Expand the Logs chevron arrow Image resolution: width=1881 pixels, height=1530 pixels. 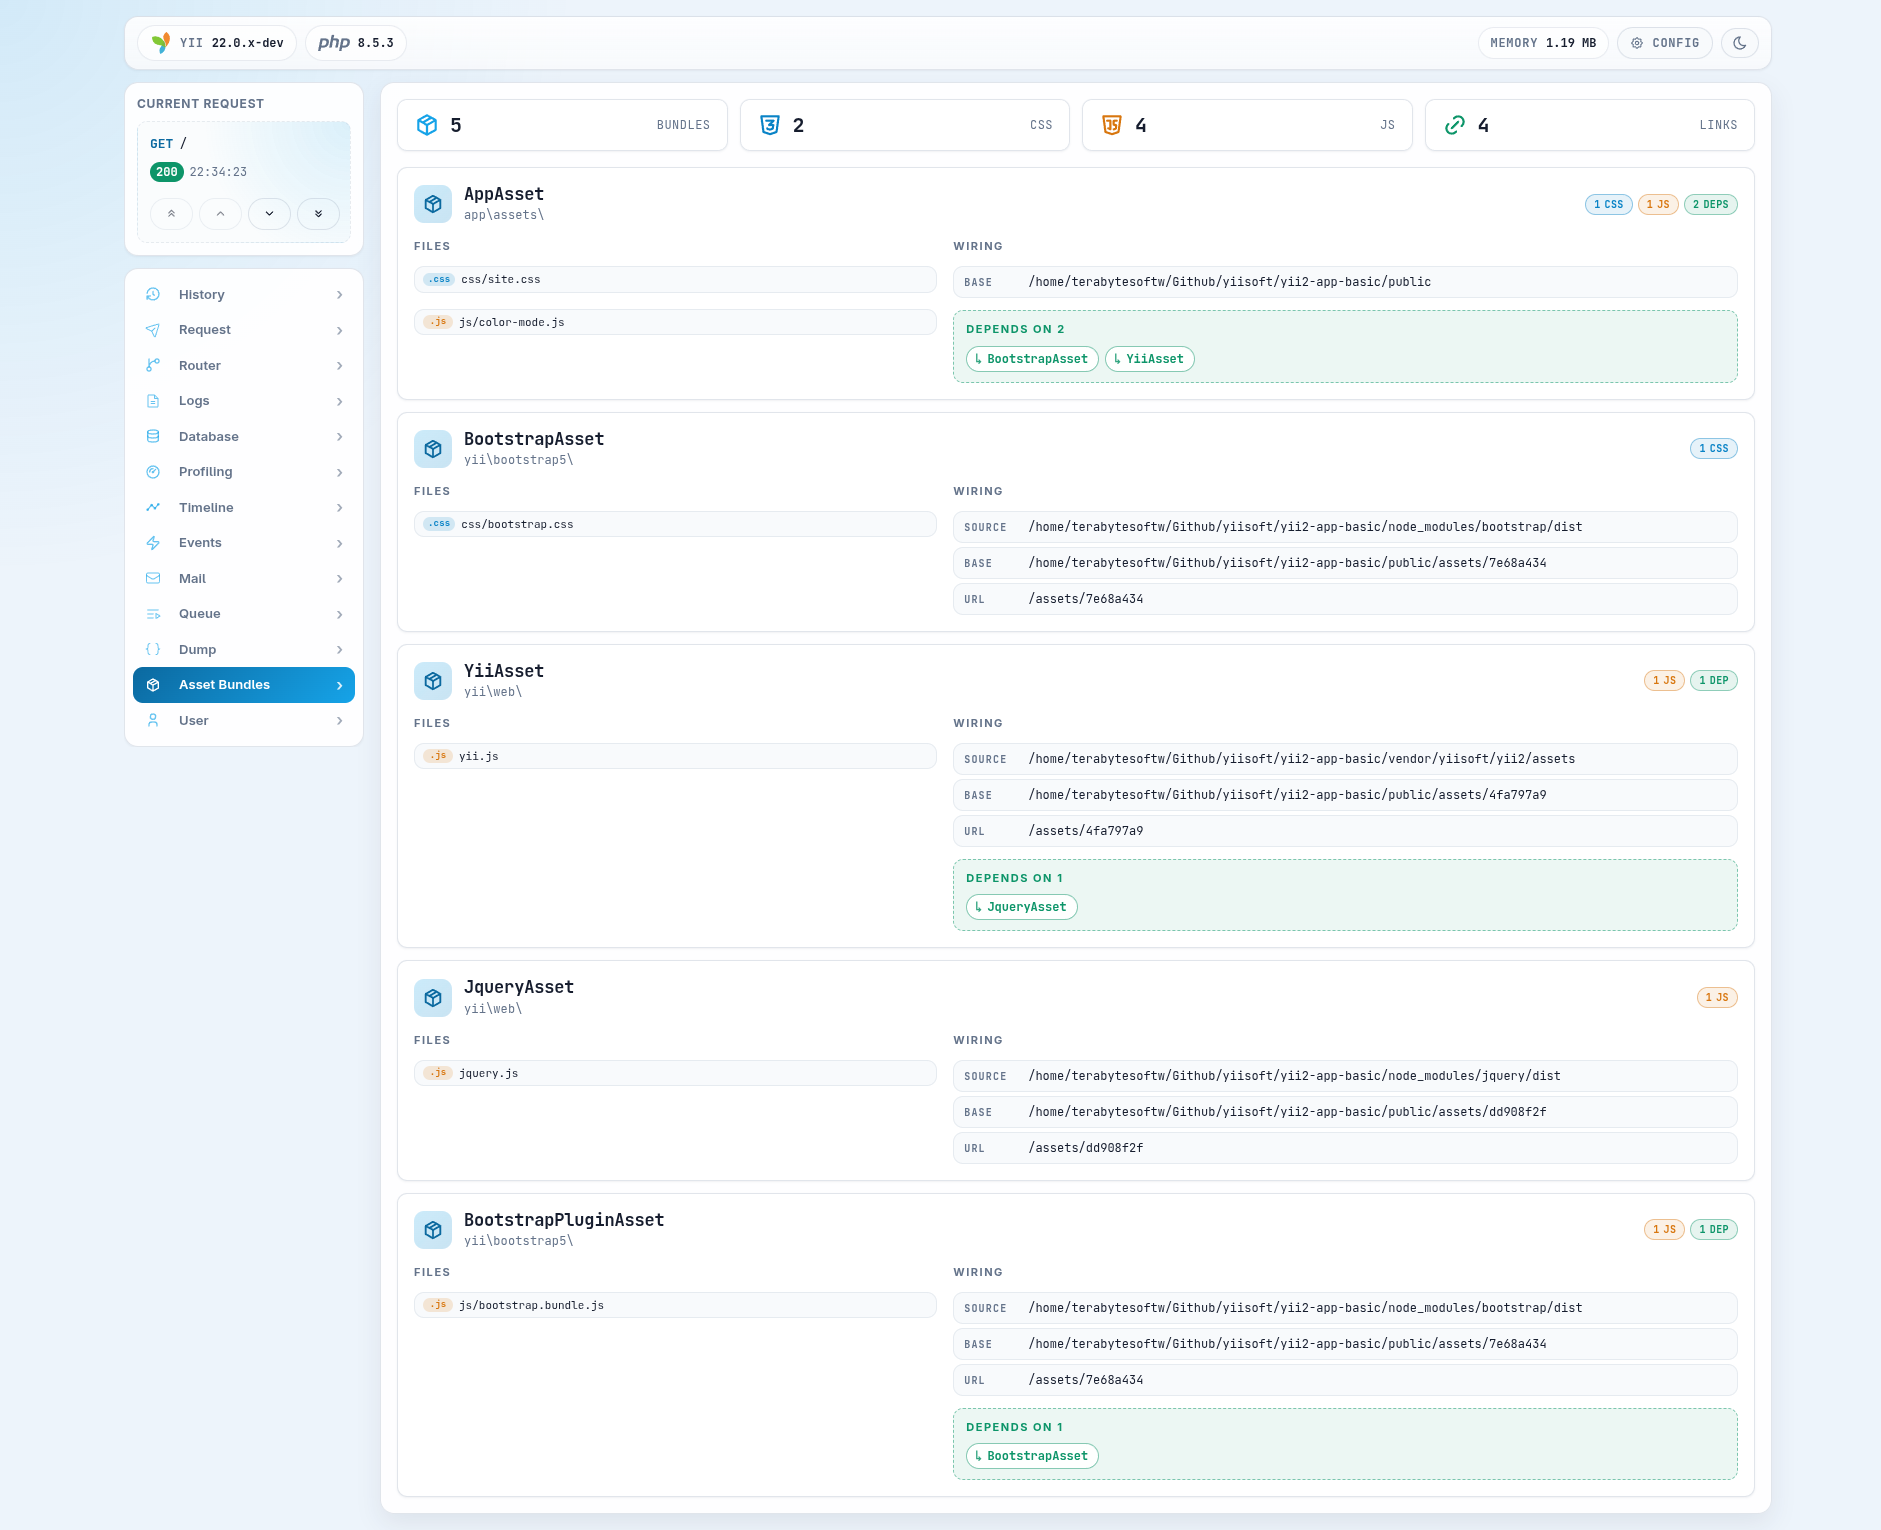340,401
